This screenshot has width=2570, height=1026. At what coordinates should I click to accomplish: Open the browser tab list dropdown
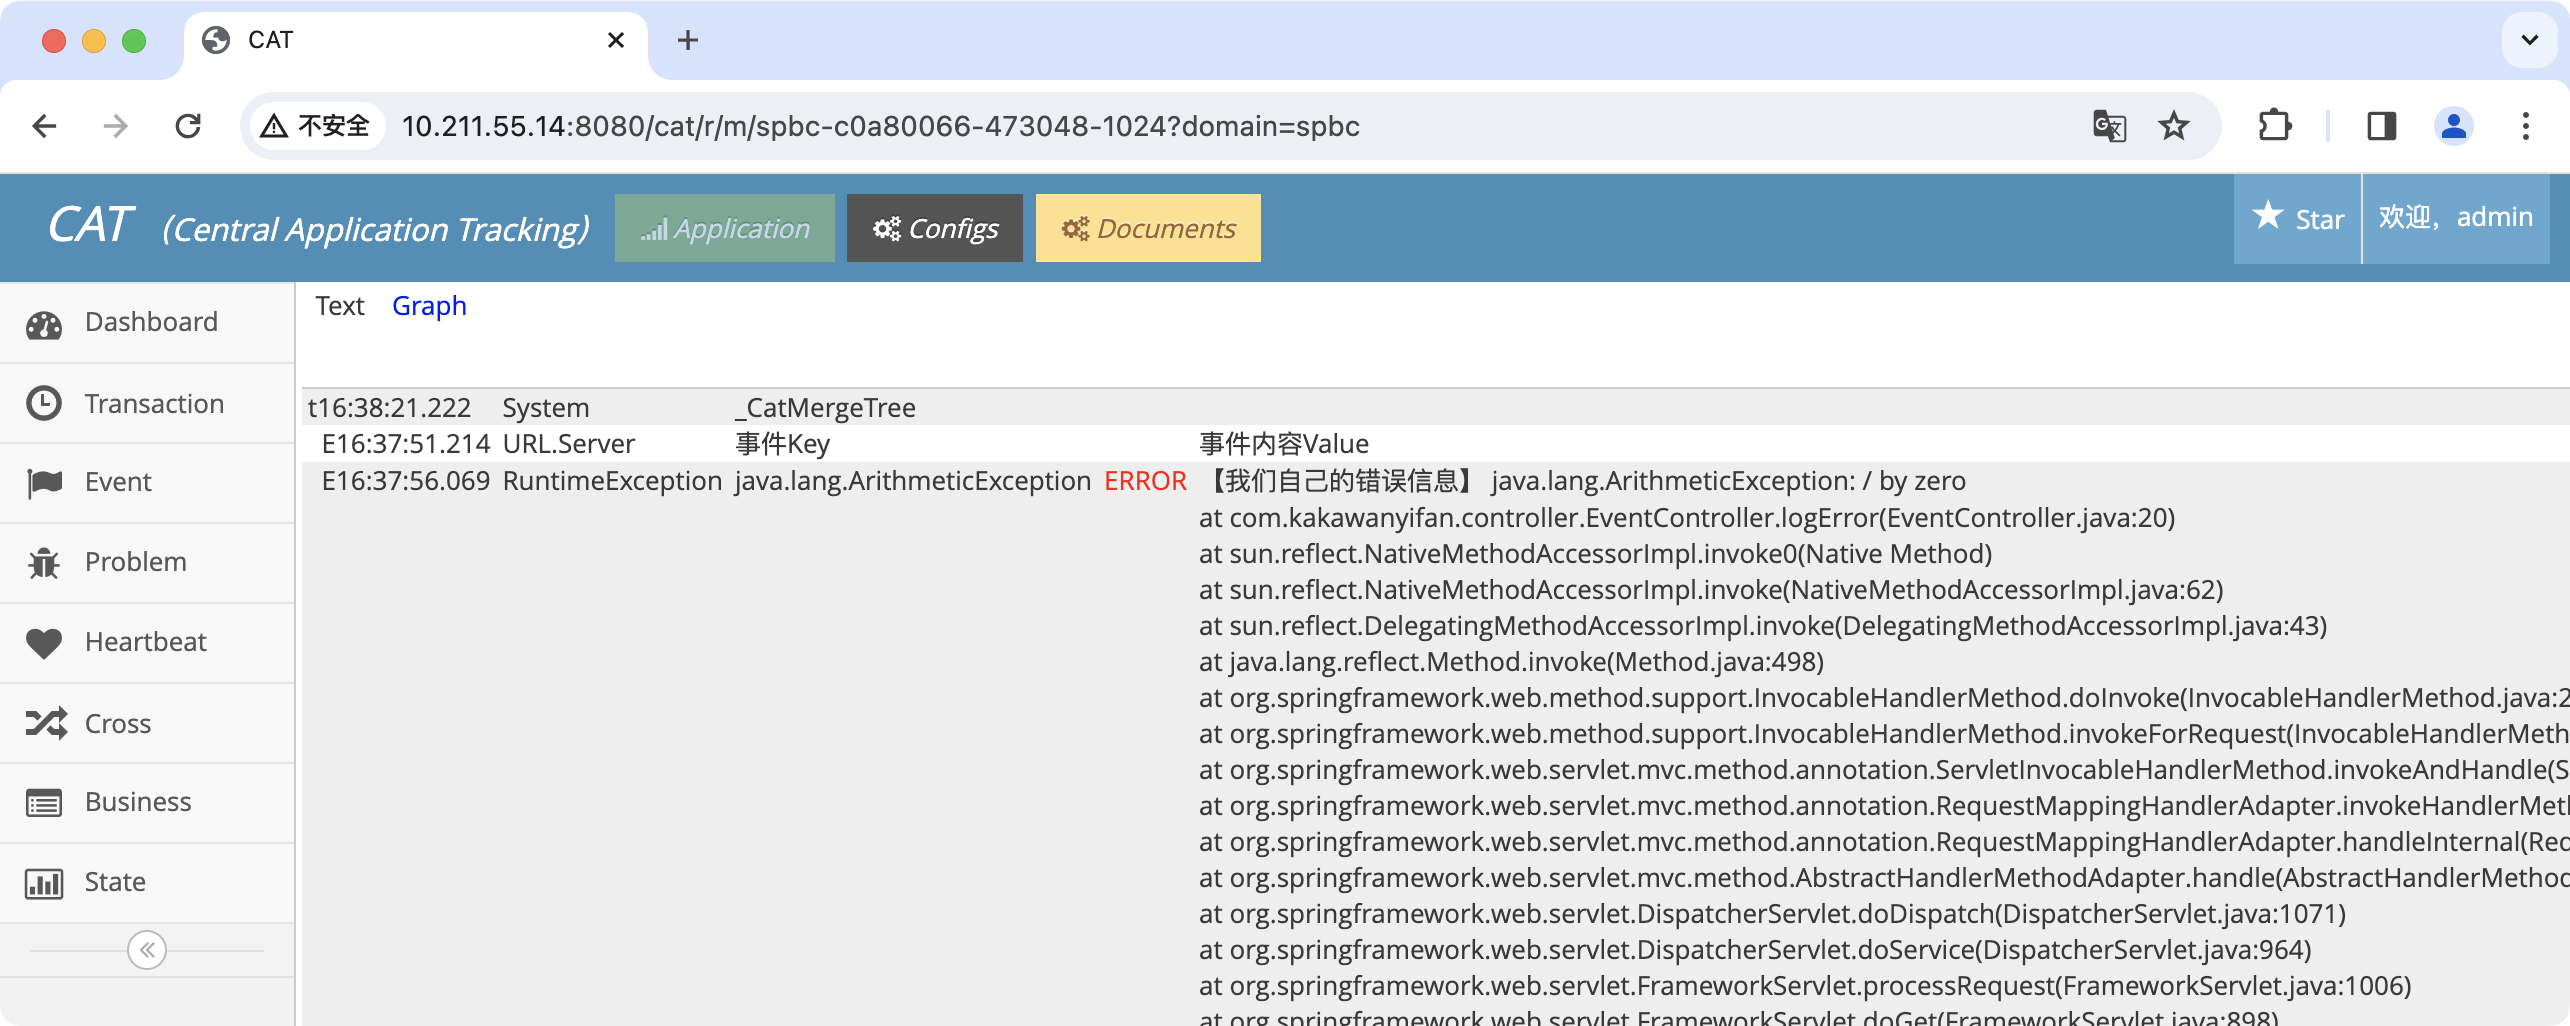(x=2529, y=40)
